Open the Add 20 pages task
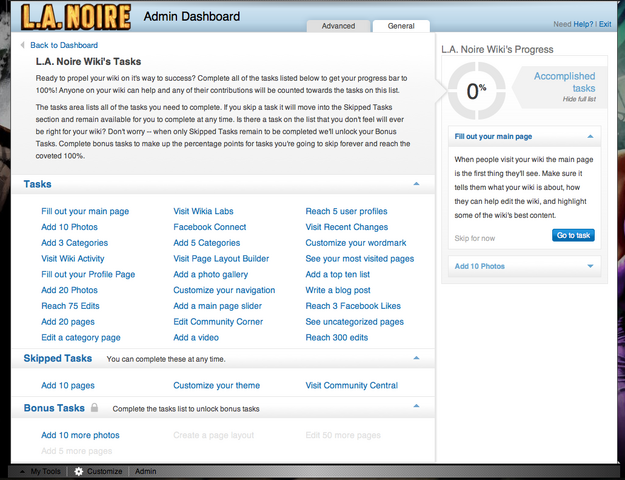Image resolution: width=625 pixels, height=480 pixels. [68, 322]
